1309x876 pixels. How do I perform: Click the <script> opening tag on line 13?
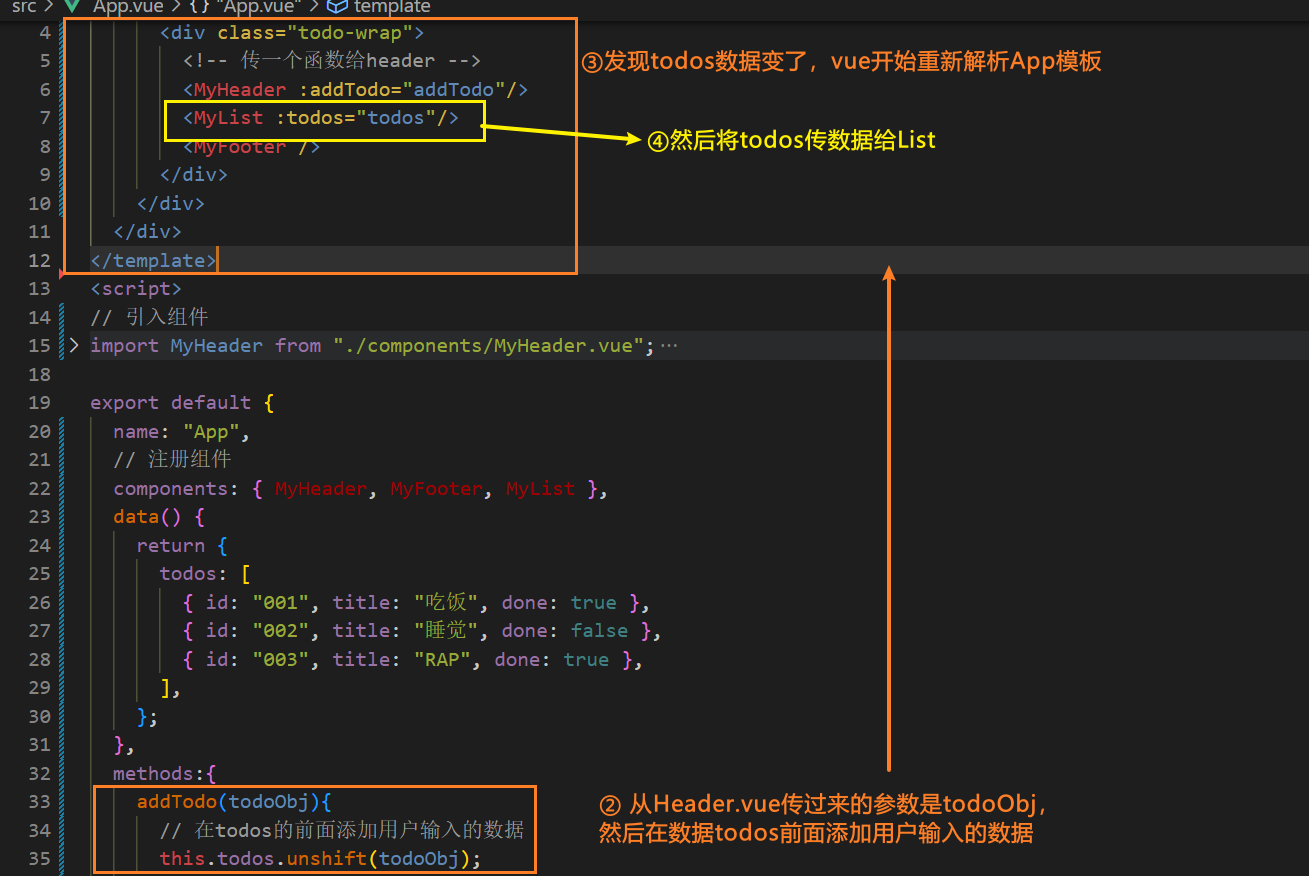pyautogui.click(x=136, y=289)
